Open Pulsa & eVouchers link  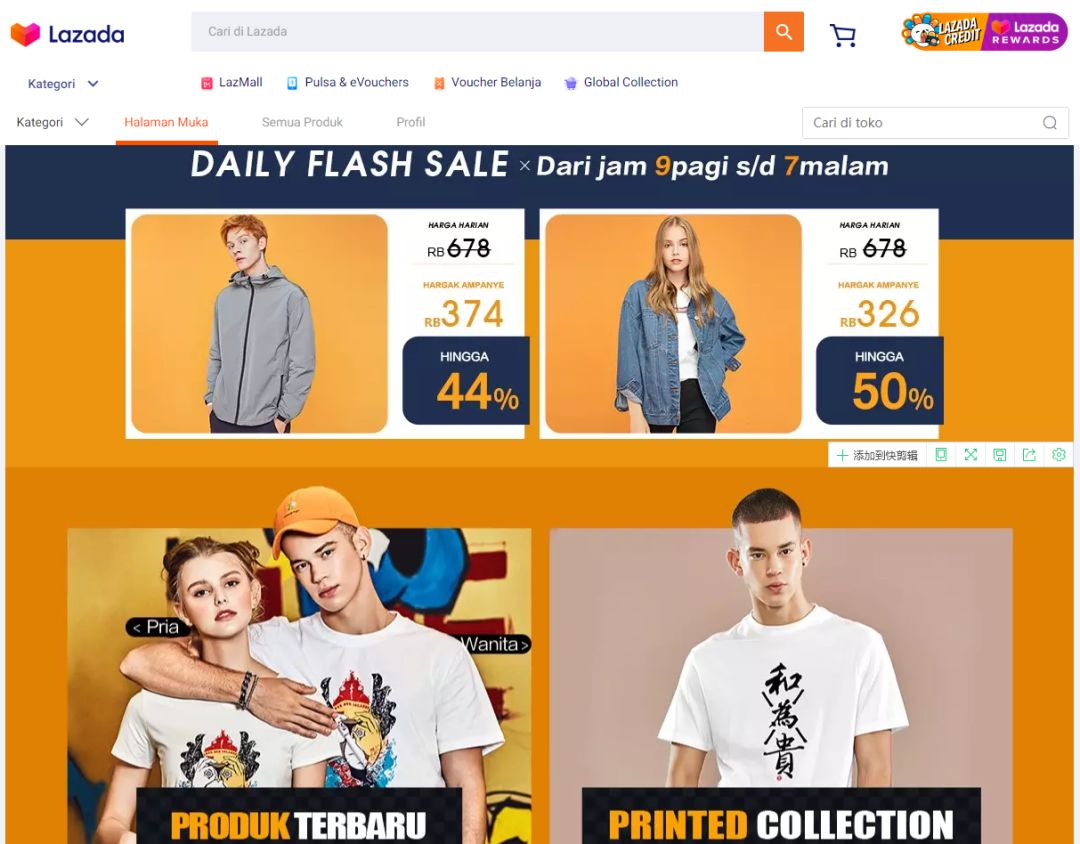(348, 83)
